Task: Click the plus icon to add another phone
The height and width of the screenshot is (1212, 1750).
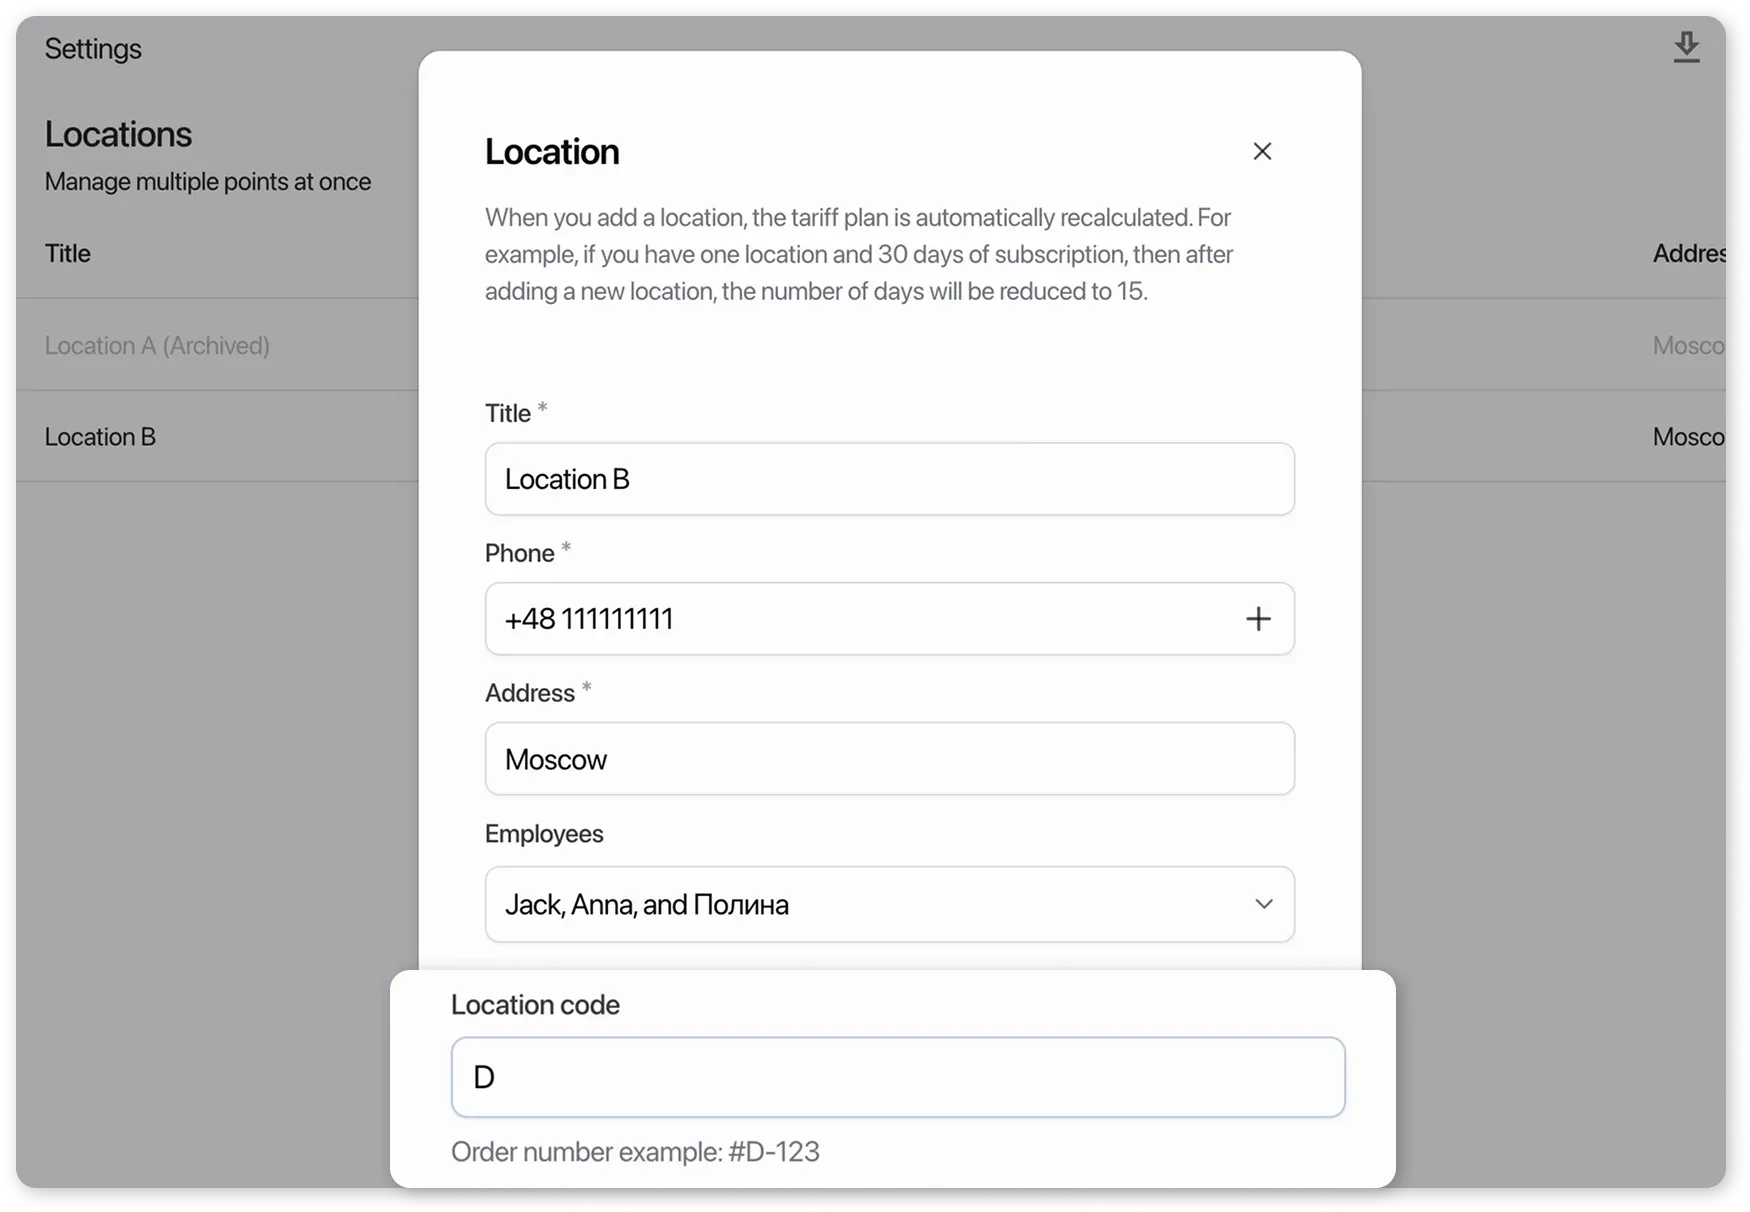Action: coord(1259,619)
